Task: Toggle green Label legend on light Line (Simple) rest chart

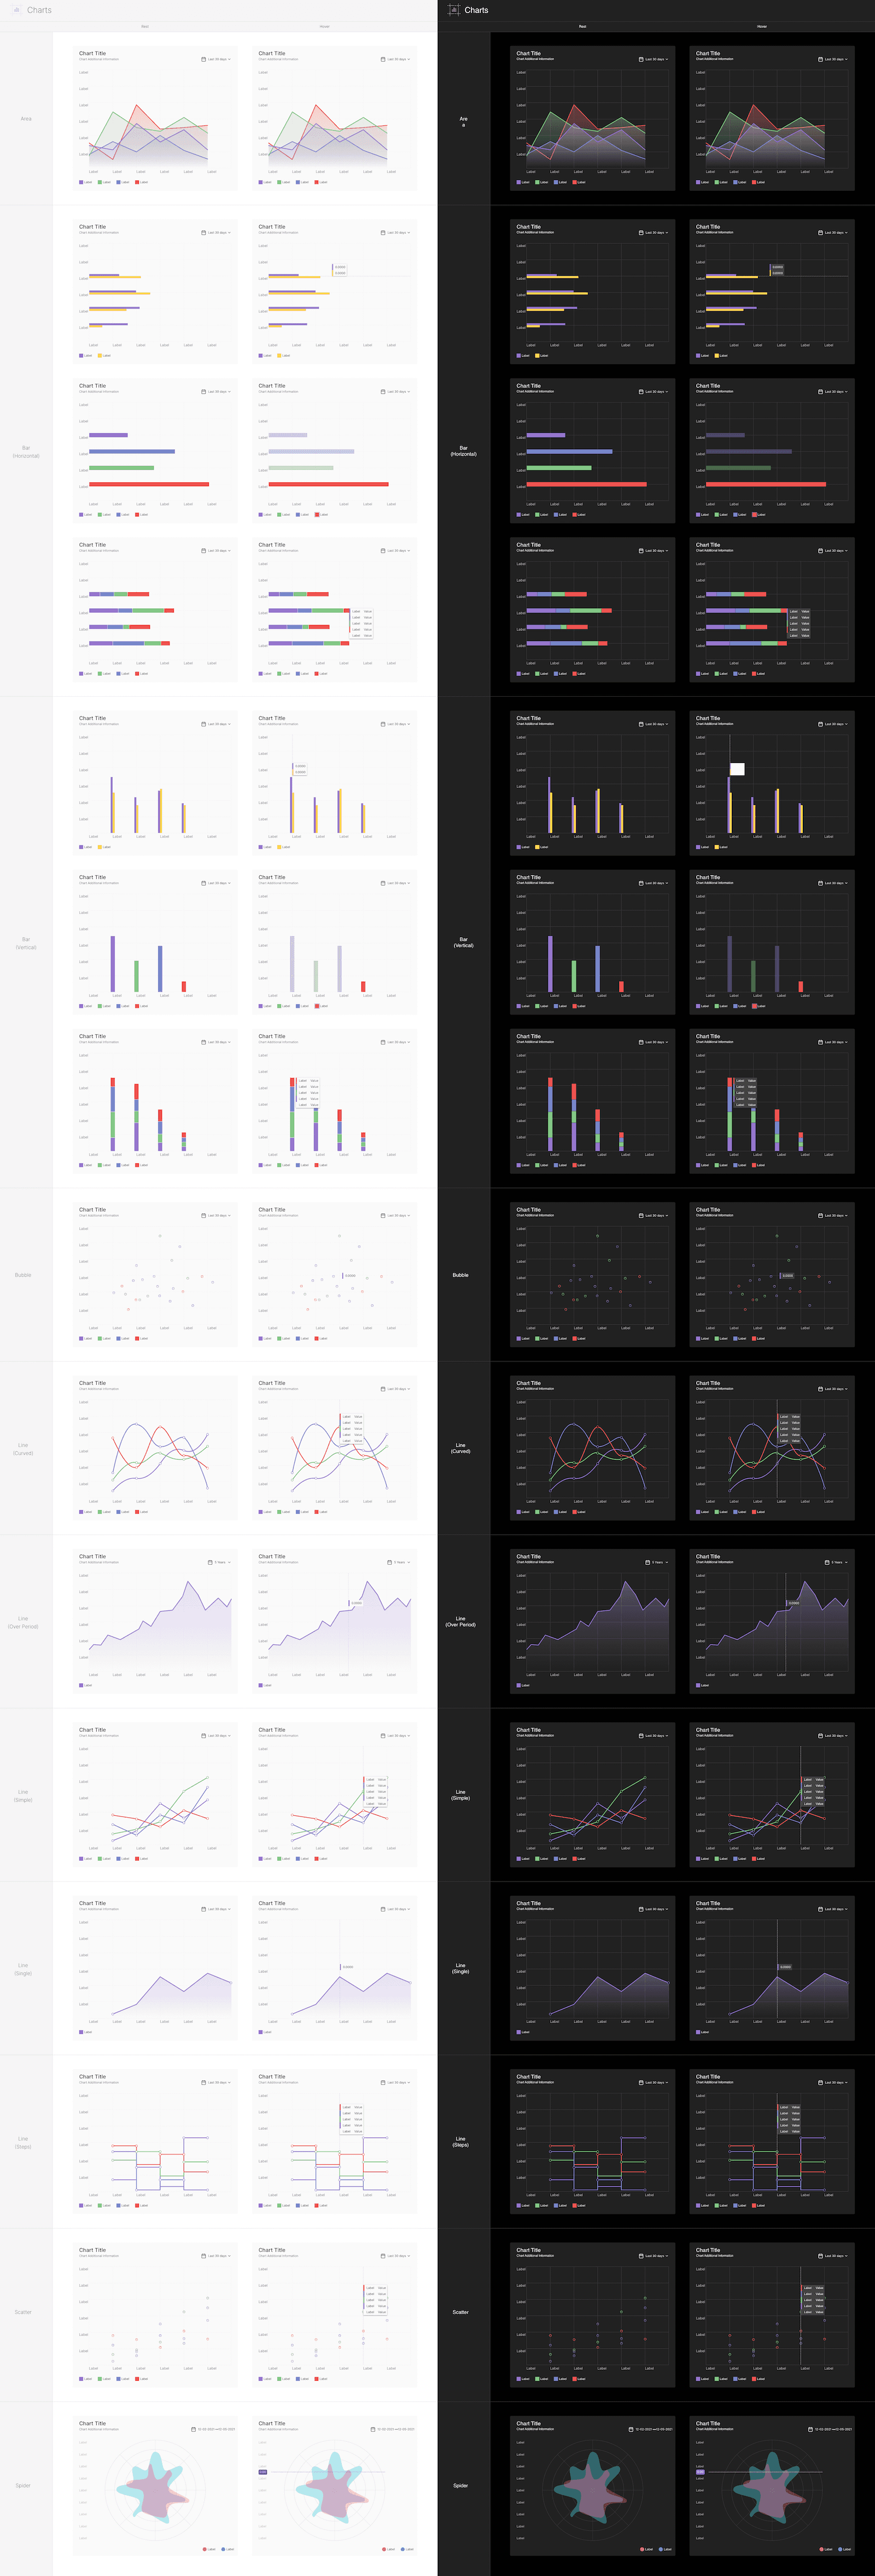Action: tap(104, 1858)
